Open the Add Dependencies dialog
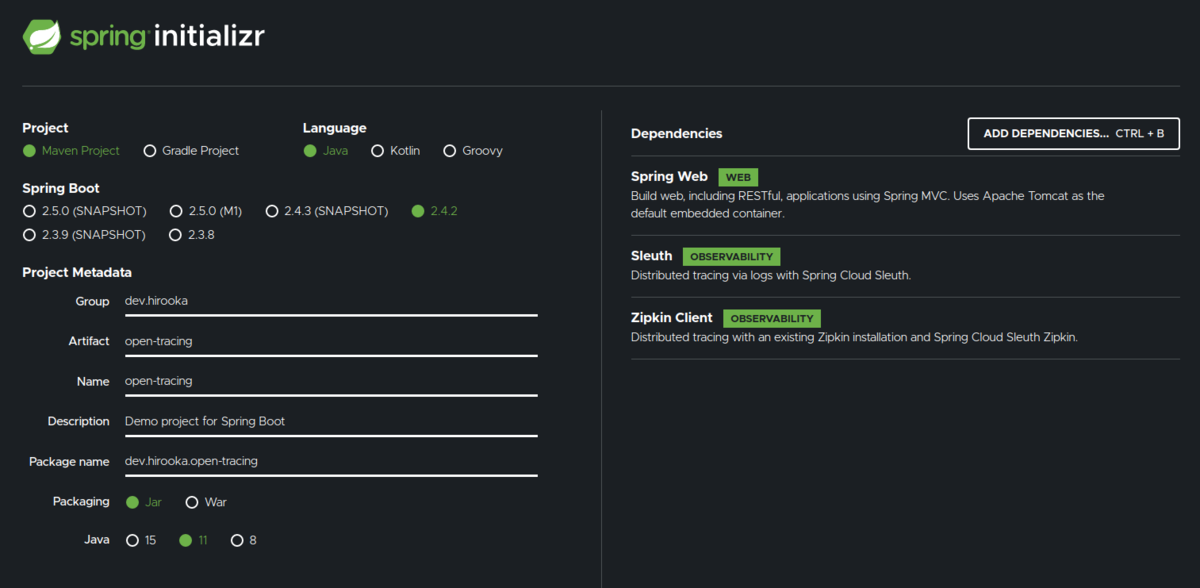 1073,133
